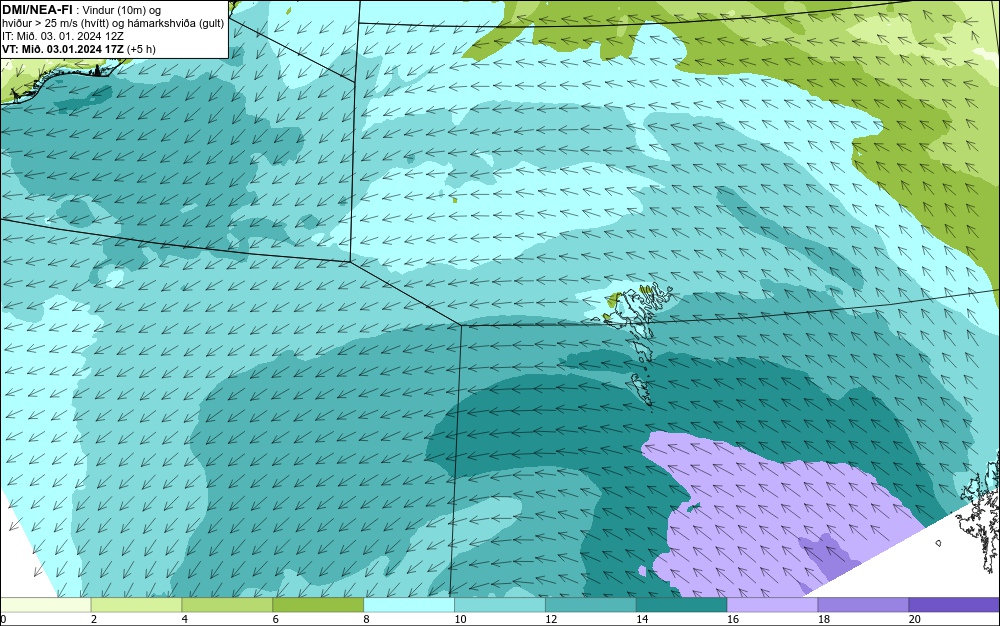Click the "IT: Mið. 03. 01. 2024 12Z" line

pyautogui.click(x=62, y=36)
